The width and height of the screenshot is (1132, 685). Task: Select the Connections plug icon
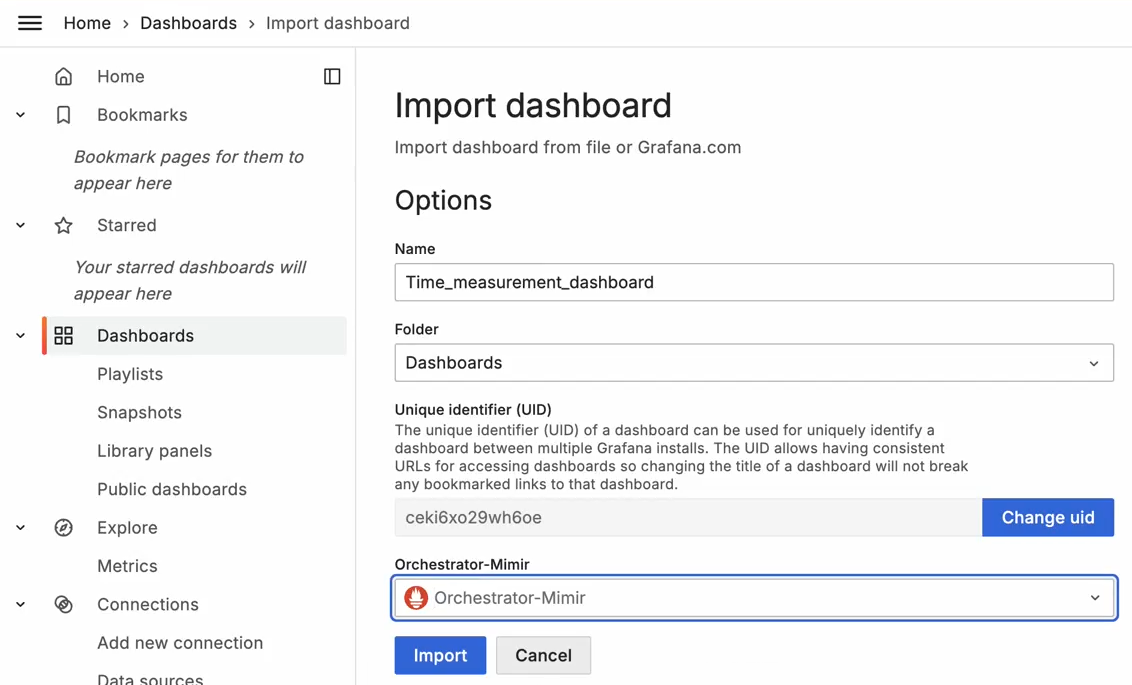tap(63, 604)
